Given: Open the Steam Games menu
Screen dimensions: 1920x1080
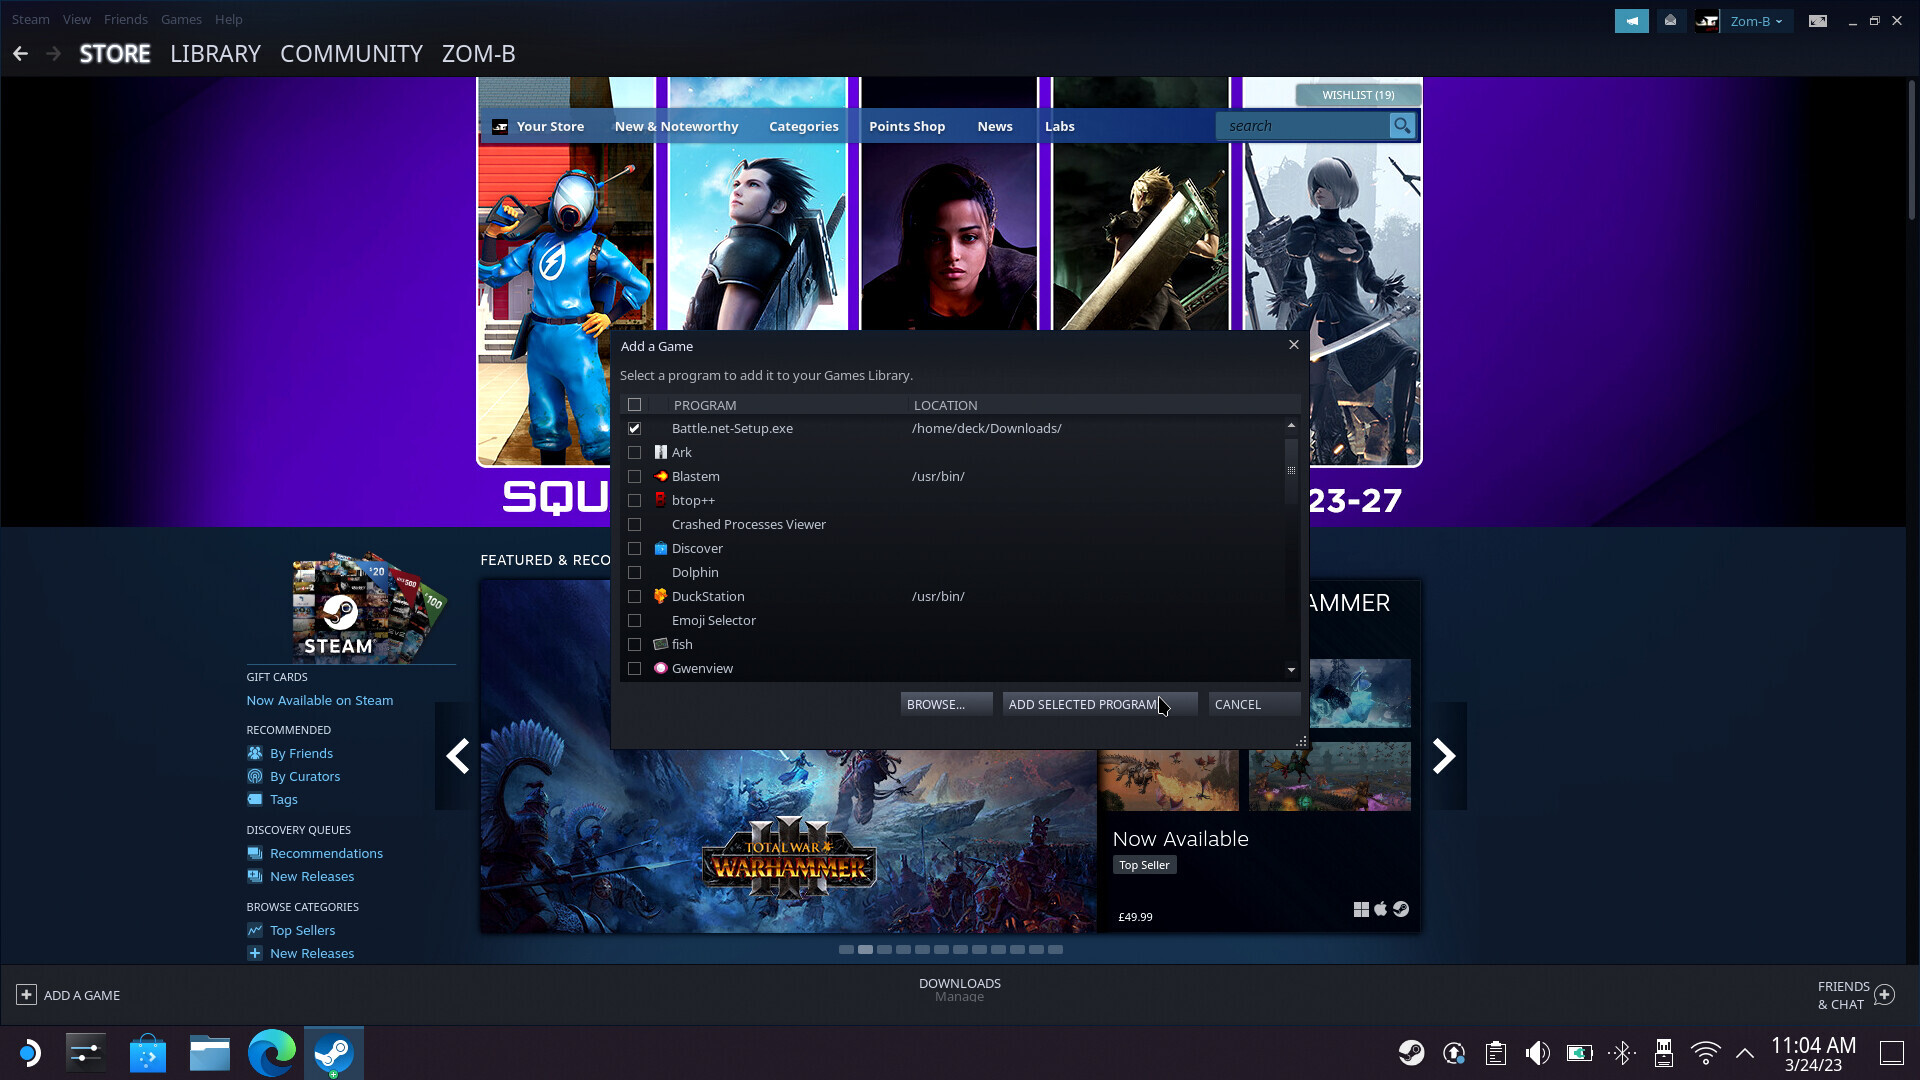Looking at the screenshot, I should (x=179, y=18).
